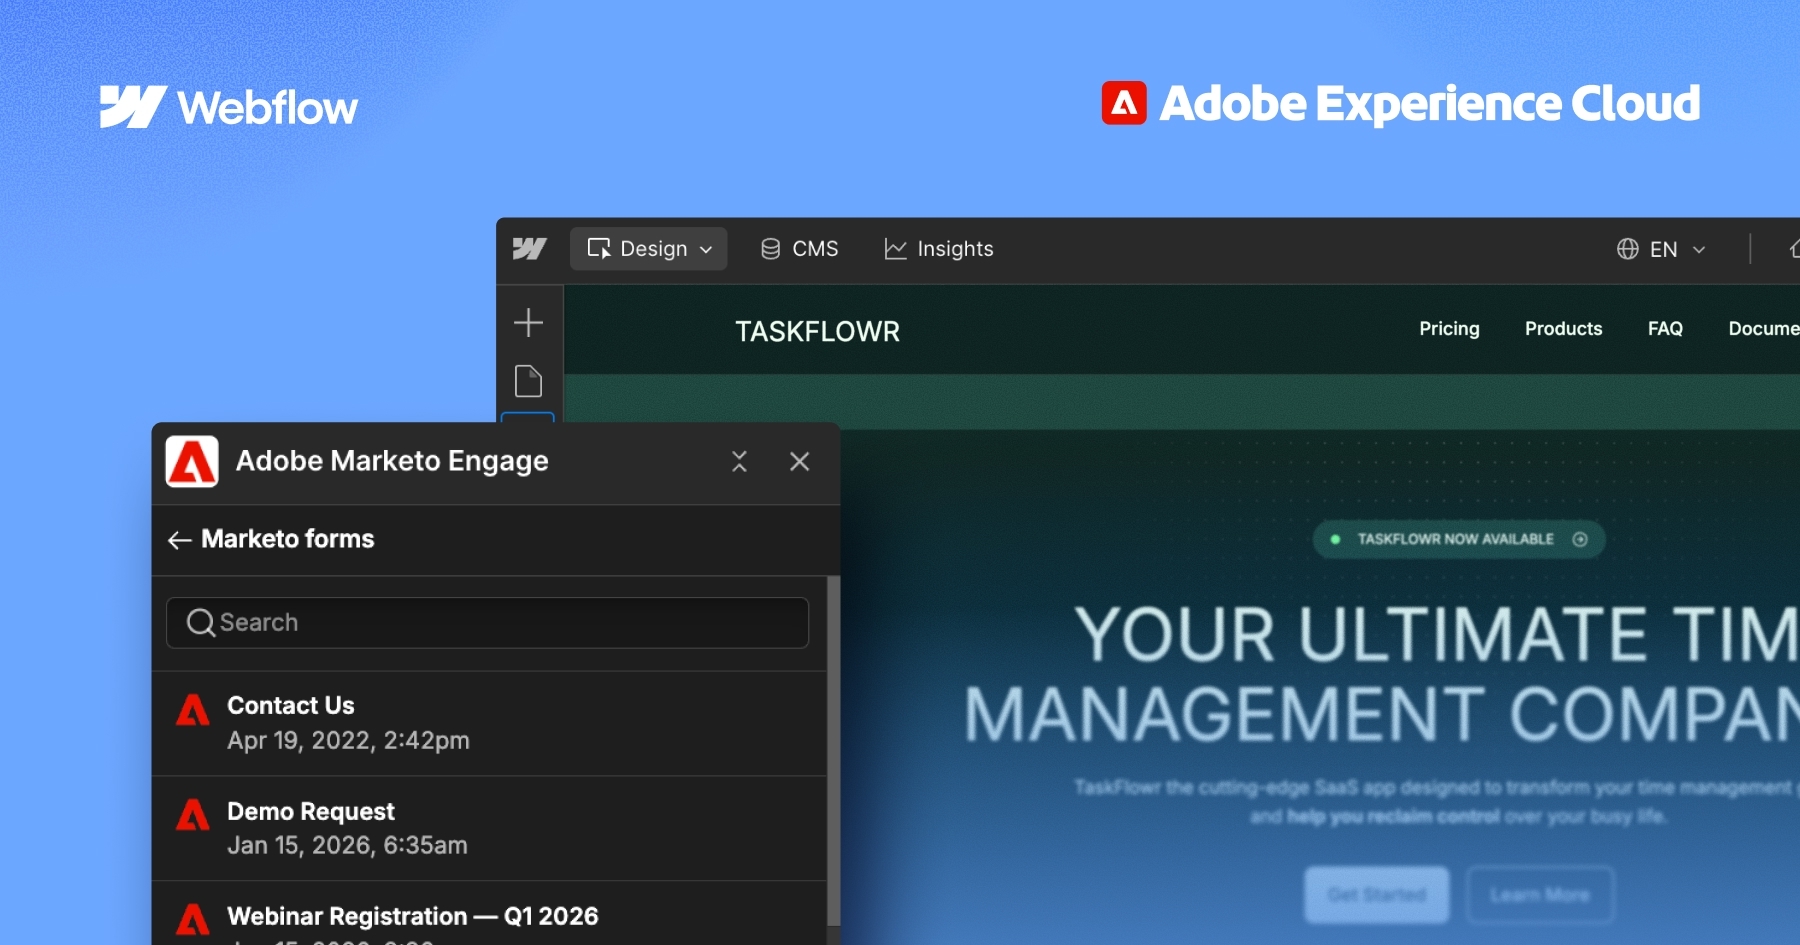Click the Learn More button
Image resolution: width=1800 pixels, height=945 pixels.
tap(1540, 895)
